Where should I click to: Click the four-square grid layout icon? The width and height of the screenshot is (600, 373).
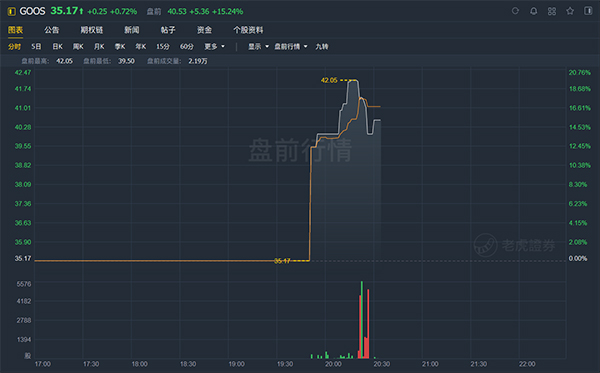552,11
